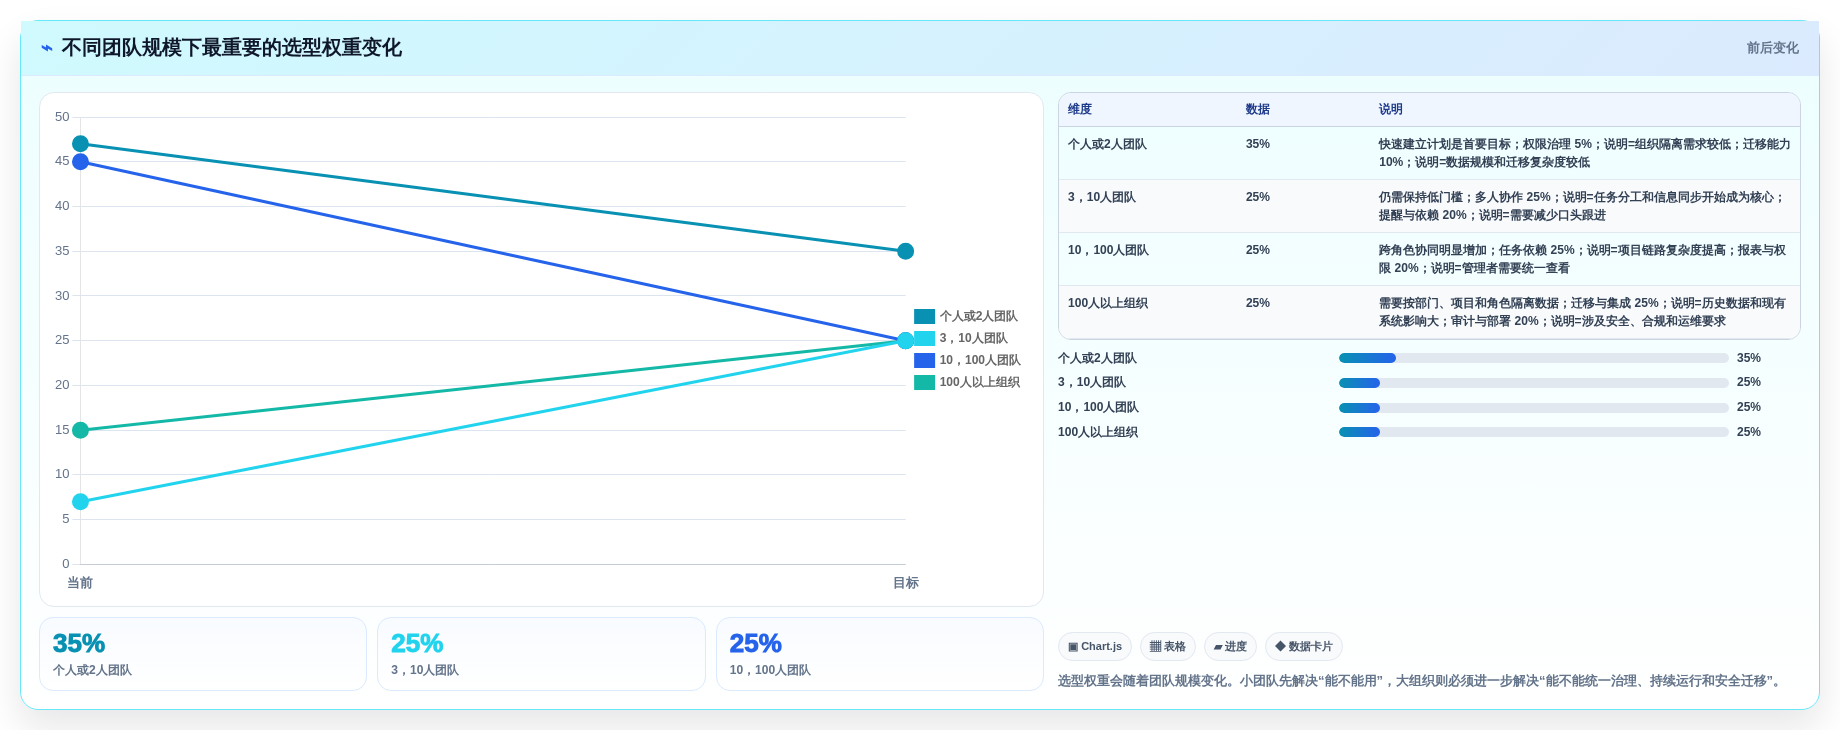Image resolution: width=1840 pixels, height=730 pixels.
Task: Select the 表格 tag chip
Action: pyautogui.click(x=1168, y=647)
